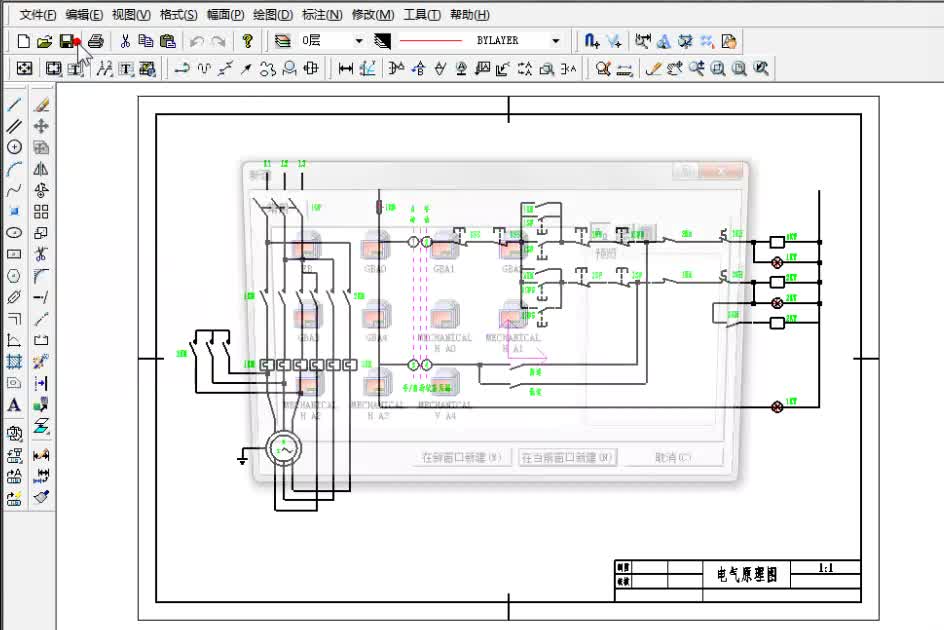Select the Circle drawing tool

click(x=14, y=147)
